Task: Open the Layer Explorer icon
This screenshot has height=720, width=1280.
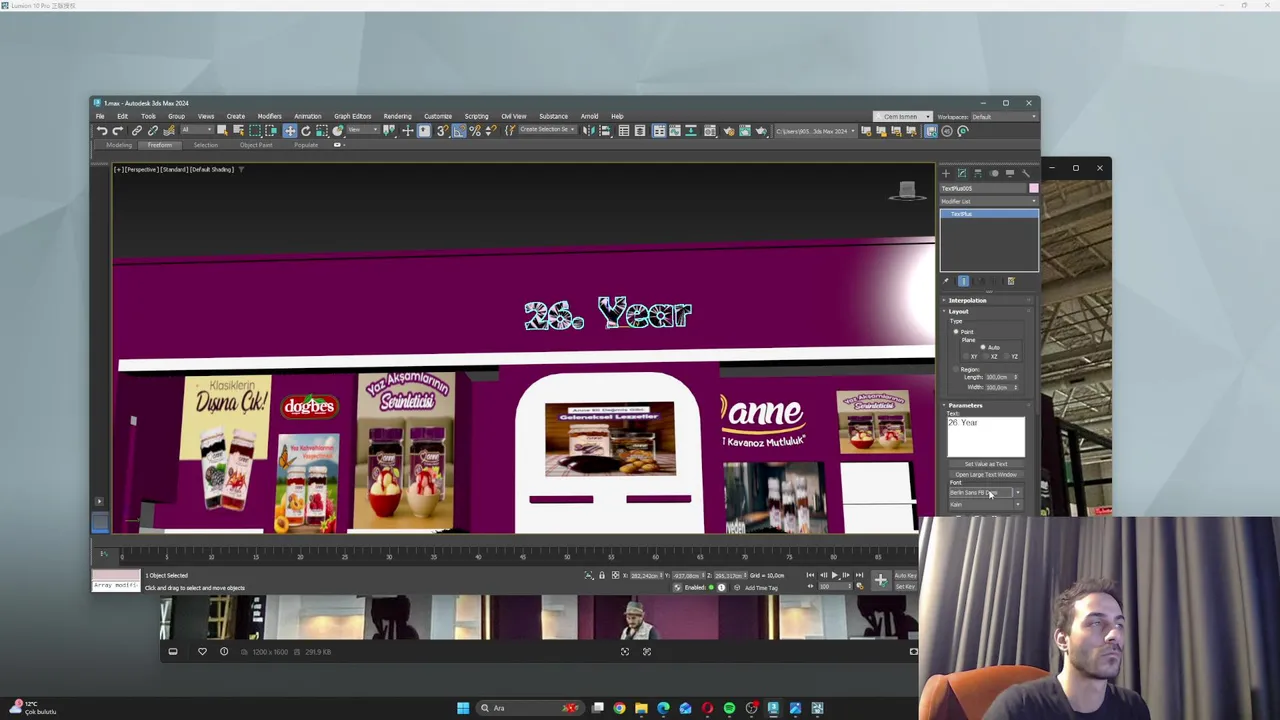Action: tap(640, 131)
